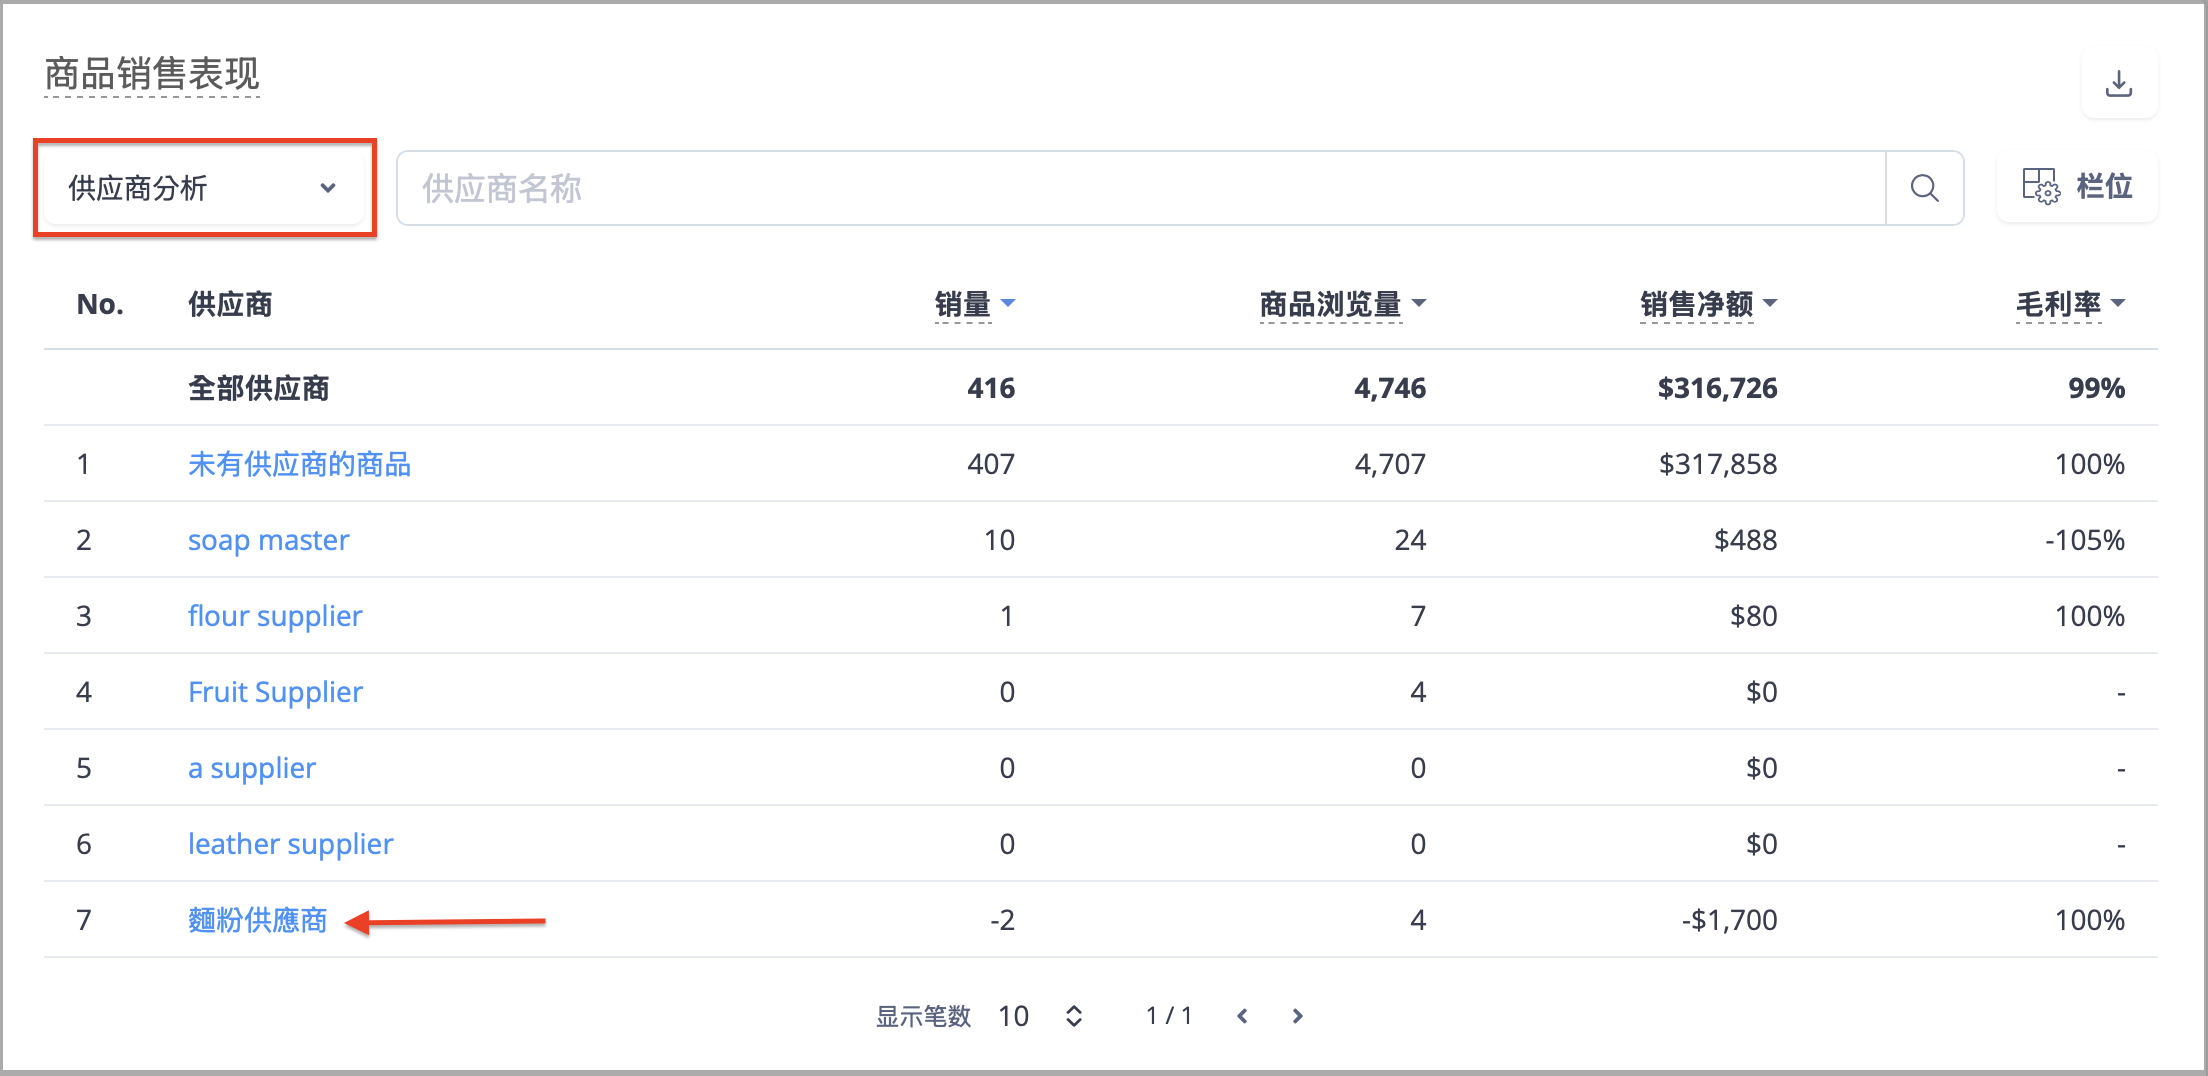2208x1076 pixels.
Task: Open flour supplier link
Action: click(x=275, y=616)
